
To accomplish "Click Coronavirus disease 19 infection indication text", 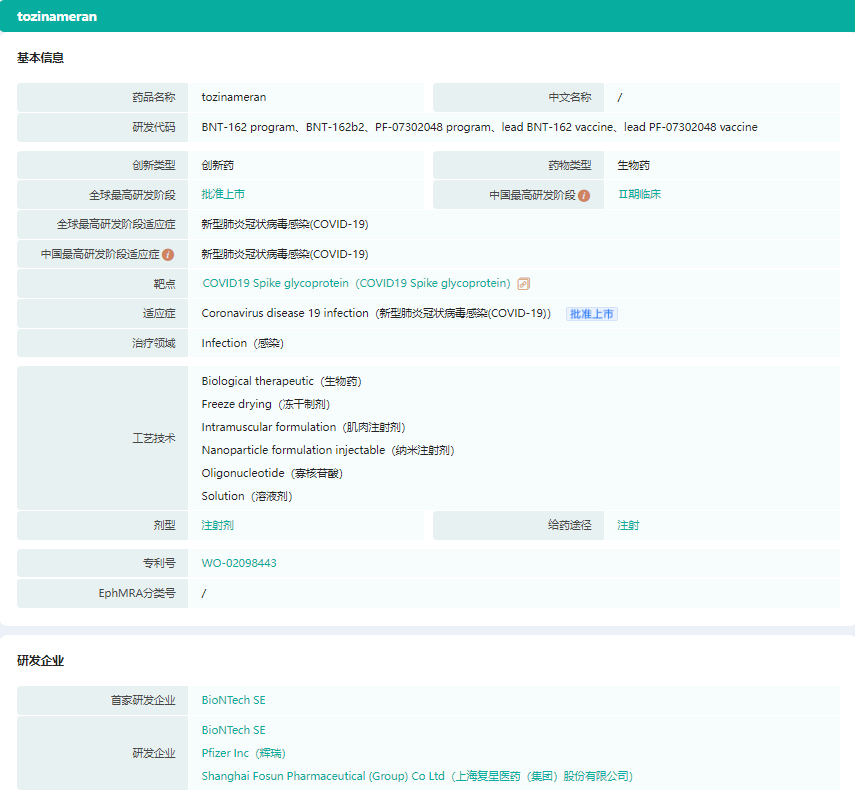I will click(x=285, y=313).
